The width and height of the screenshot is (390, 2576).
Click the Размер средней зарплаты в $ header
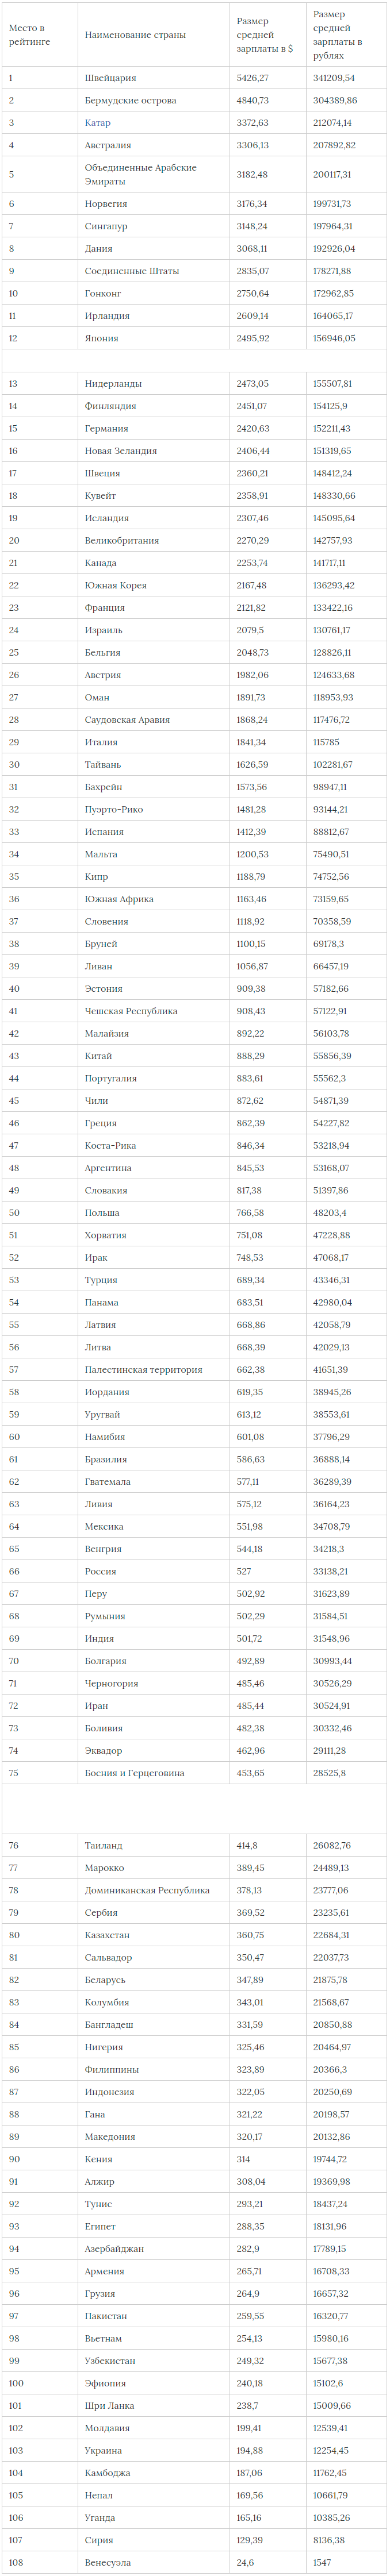[x=268, y=35]
